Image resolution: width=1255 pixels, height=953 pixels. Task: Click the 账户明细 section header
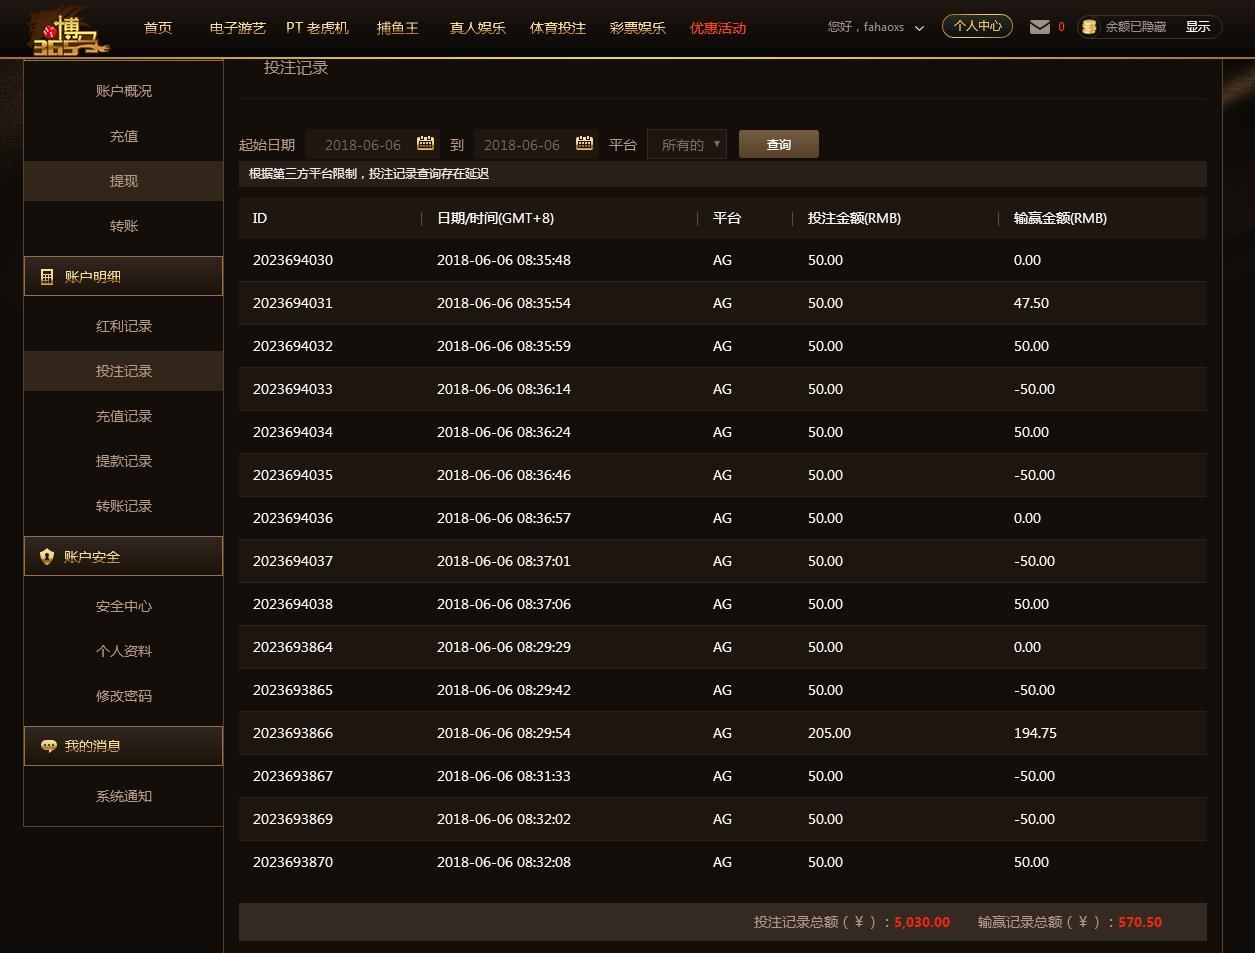[123, 276]
